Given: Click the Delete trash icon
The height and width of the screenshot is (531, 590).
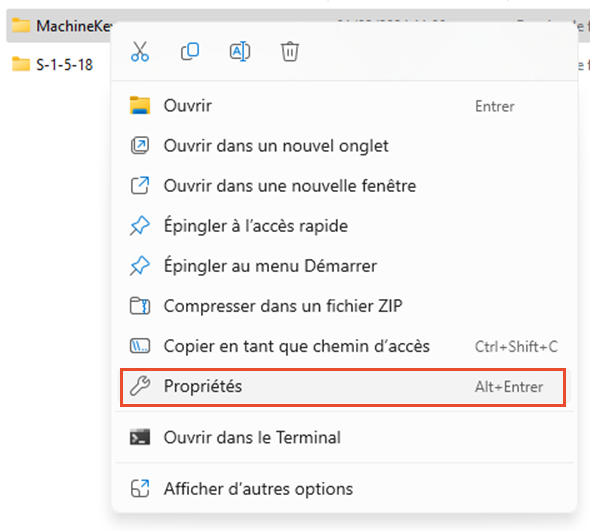Looking at the screenshot, I should point(290,52).
